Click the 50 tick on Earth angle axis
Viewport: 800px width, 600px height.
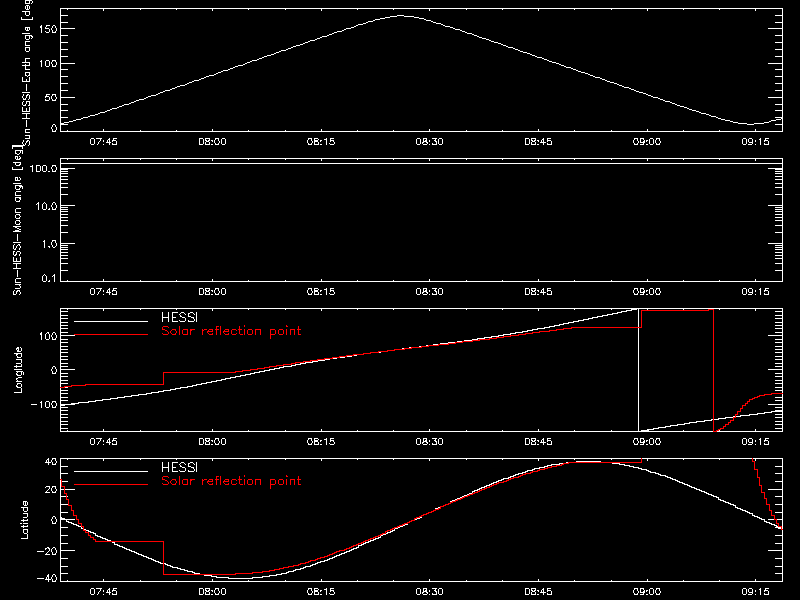pyautogui.click(x=51, y=97)
